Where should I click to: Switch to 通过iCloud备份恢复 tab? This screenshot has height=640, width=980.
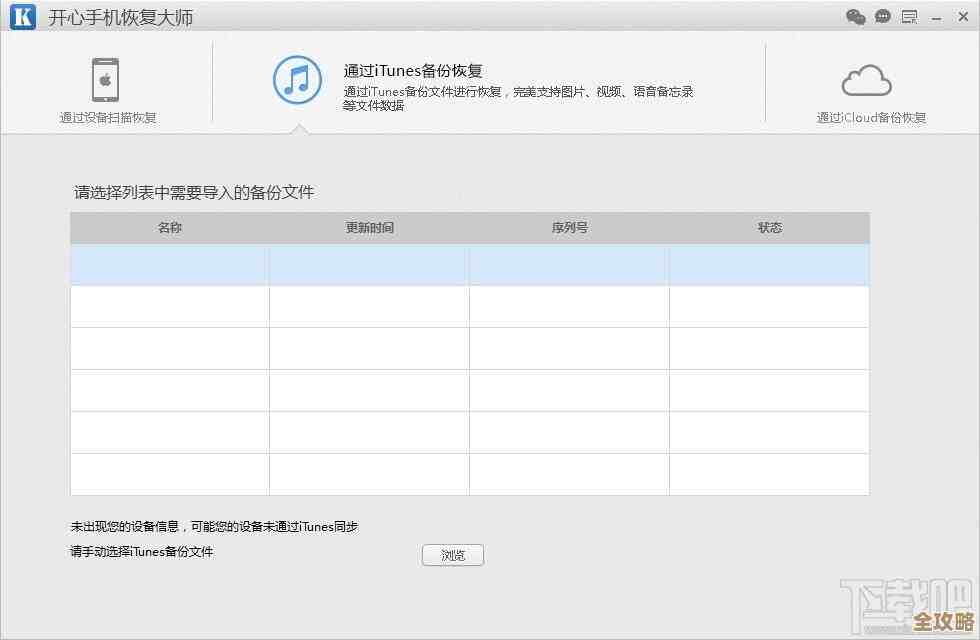point(871,117)
